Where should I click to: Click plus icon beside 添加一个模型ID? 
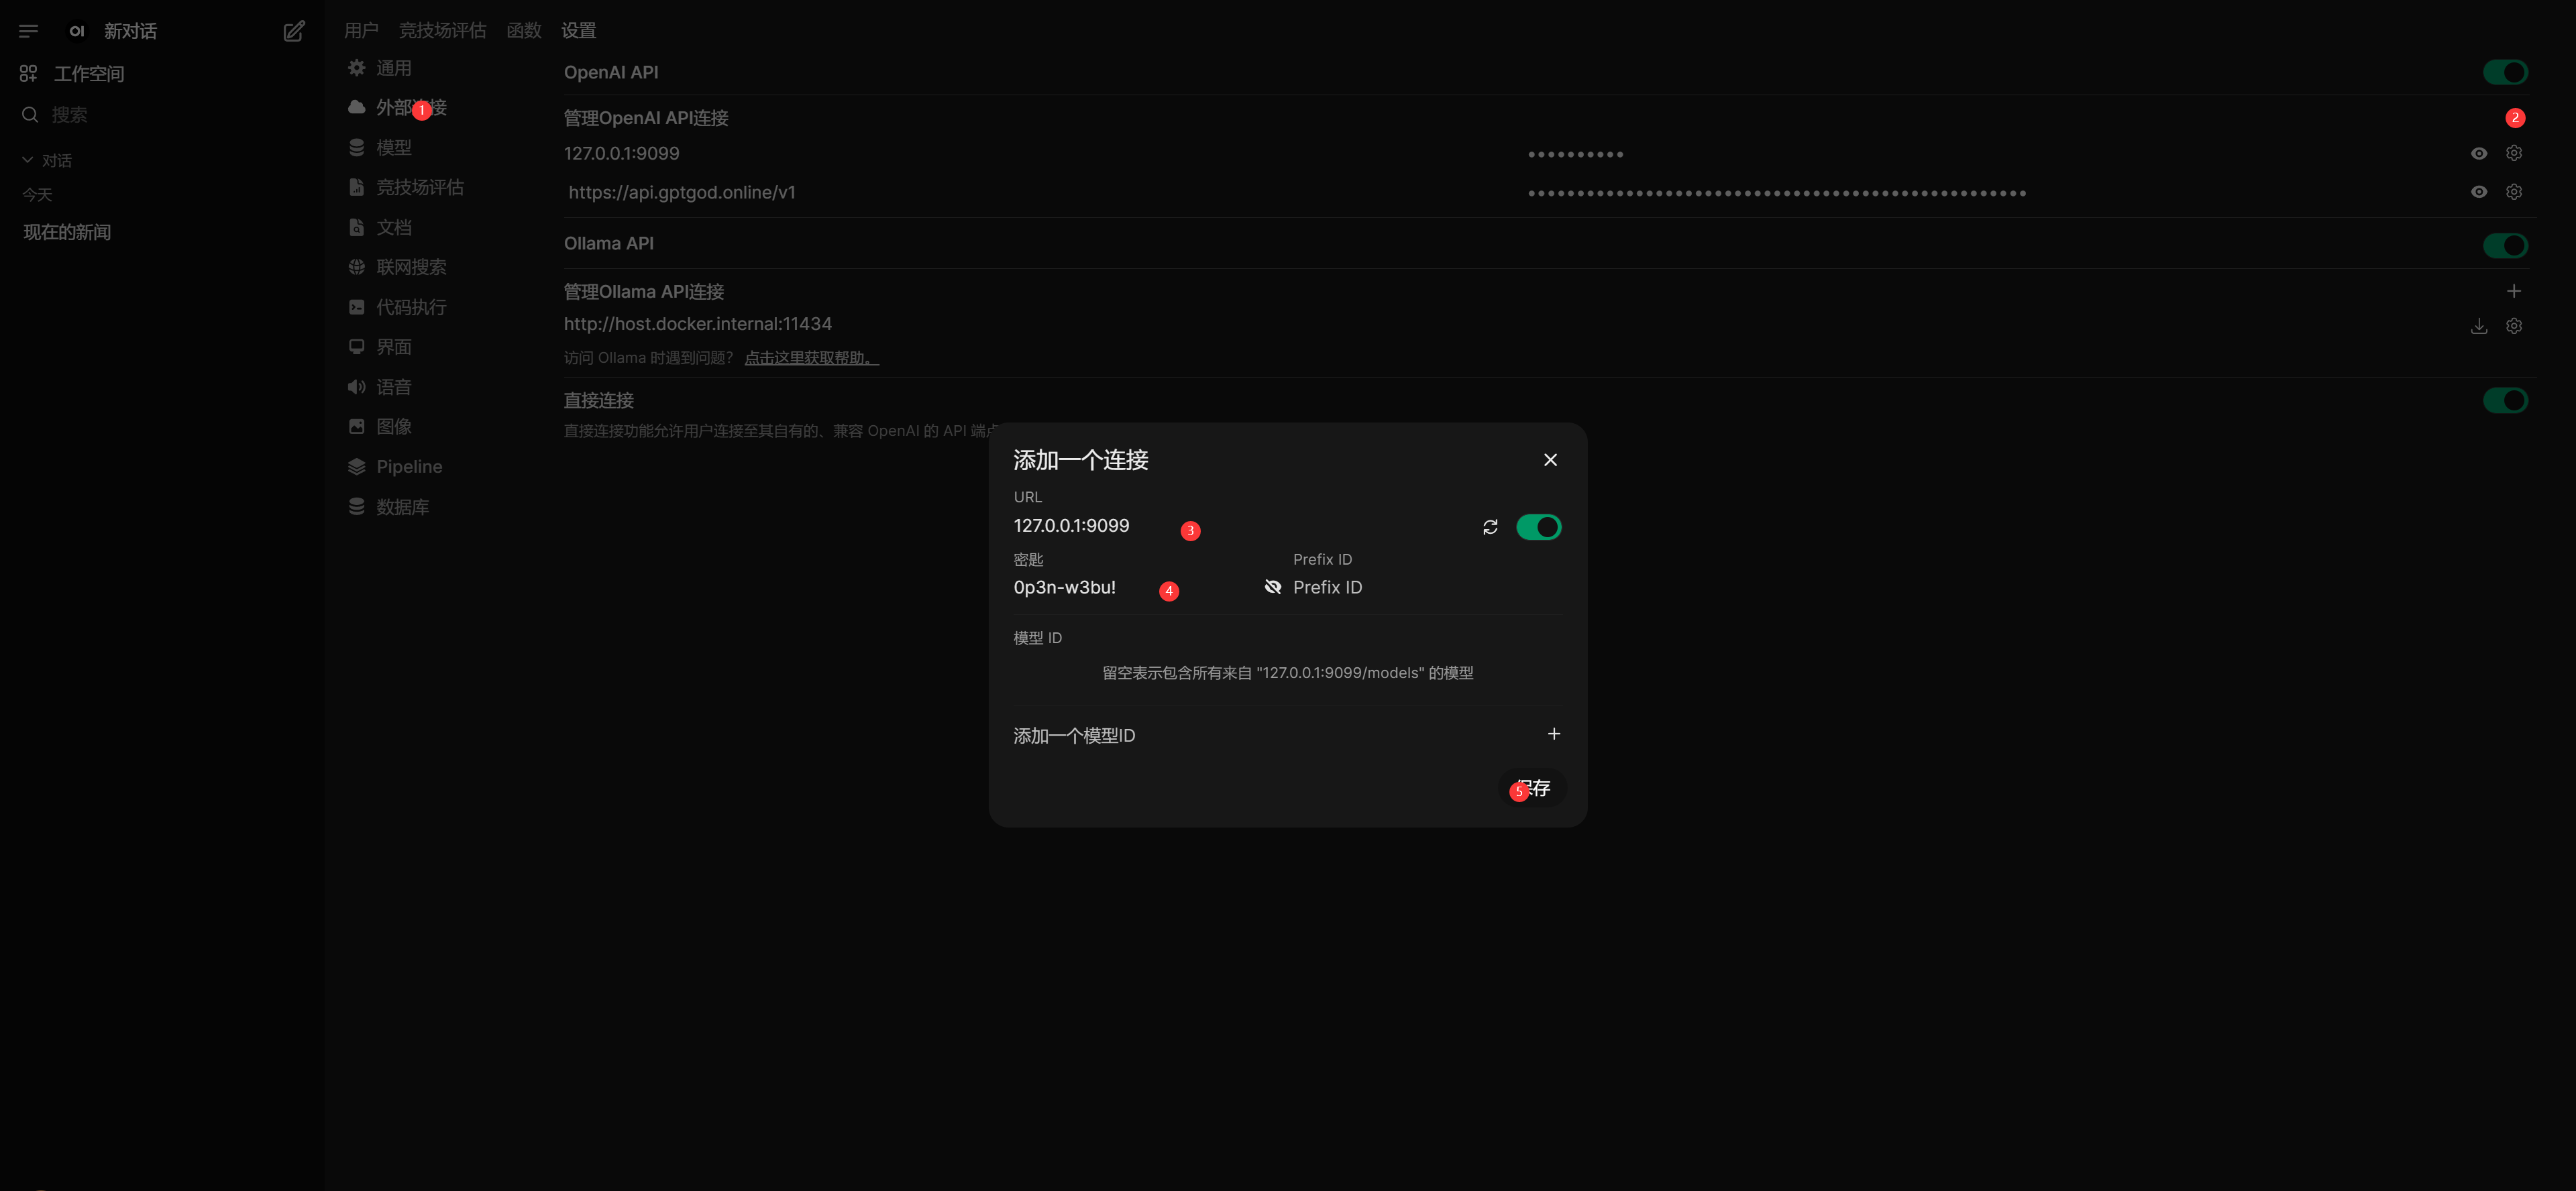1553,734
